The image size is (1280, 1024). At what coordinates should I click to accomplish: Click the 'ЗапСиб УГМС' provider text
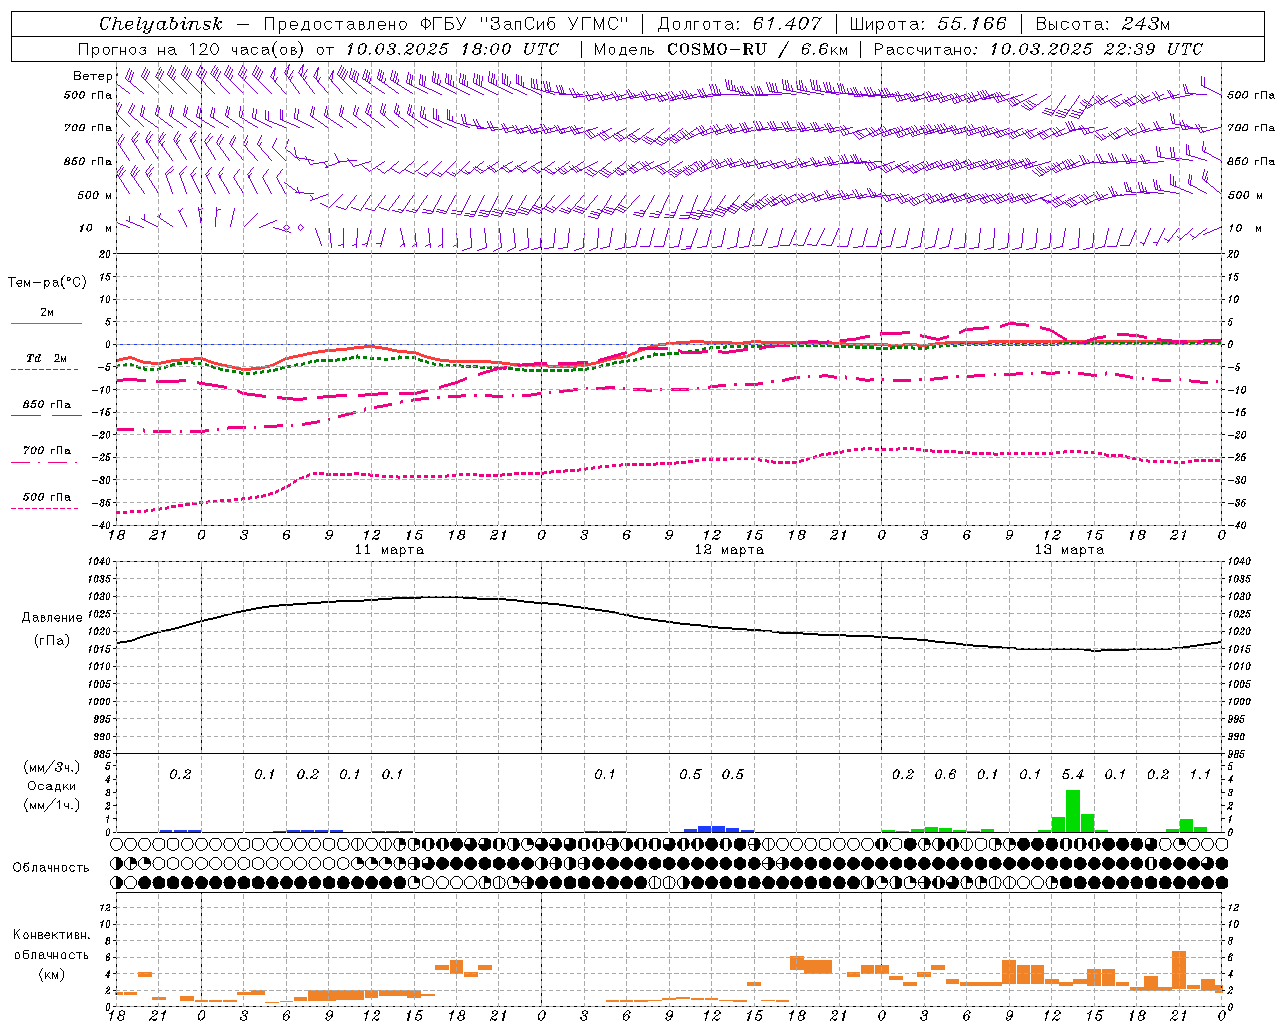[554, 24]
